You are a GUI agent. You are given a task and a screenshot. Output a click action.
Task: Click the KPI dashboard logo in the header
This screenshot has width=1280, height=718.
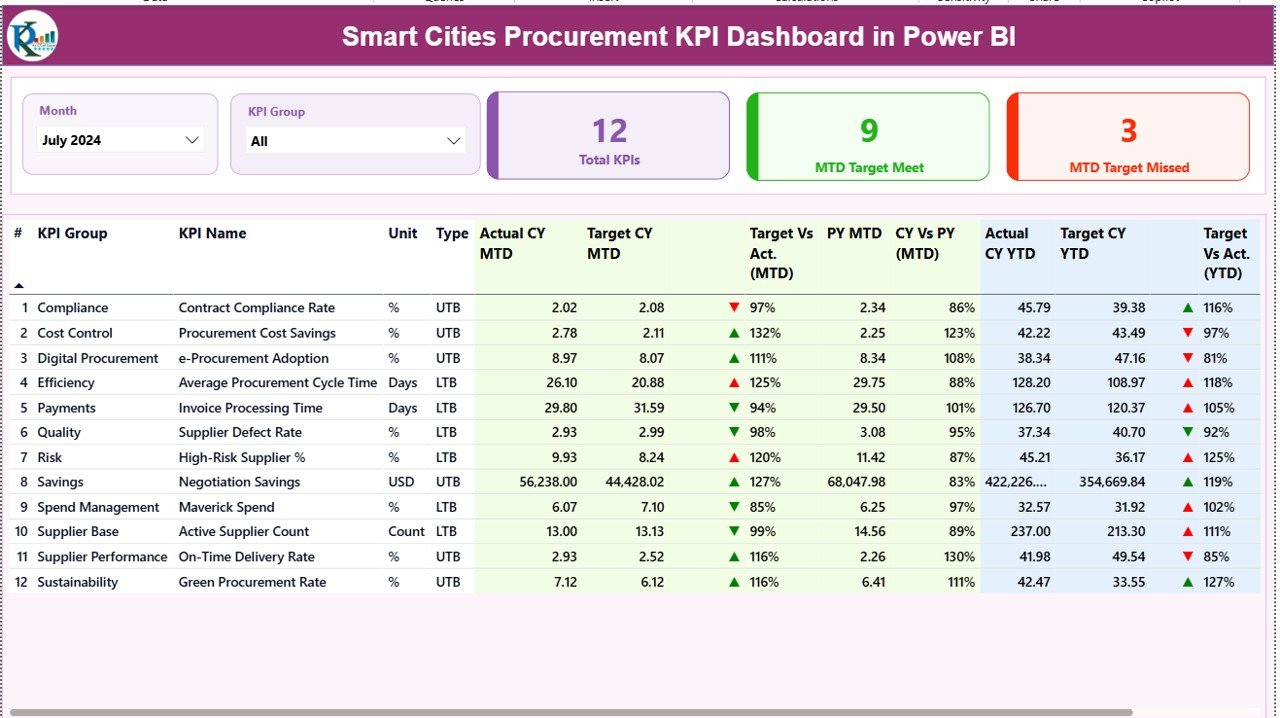pyautogui.click(x=33, y=38)
